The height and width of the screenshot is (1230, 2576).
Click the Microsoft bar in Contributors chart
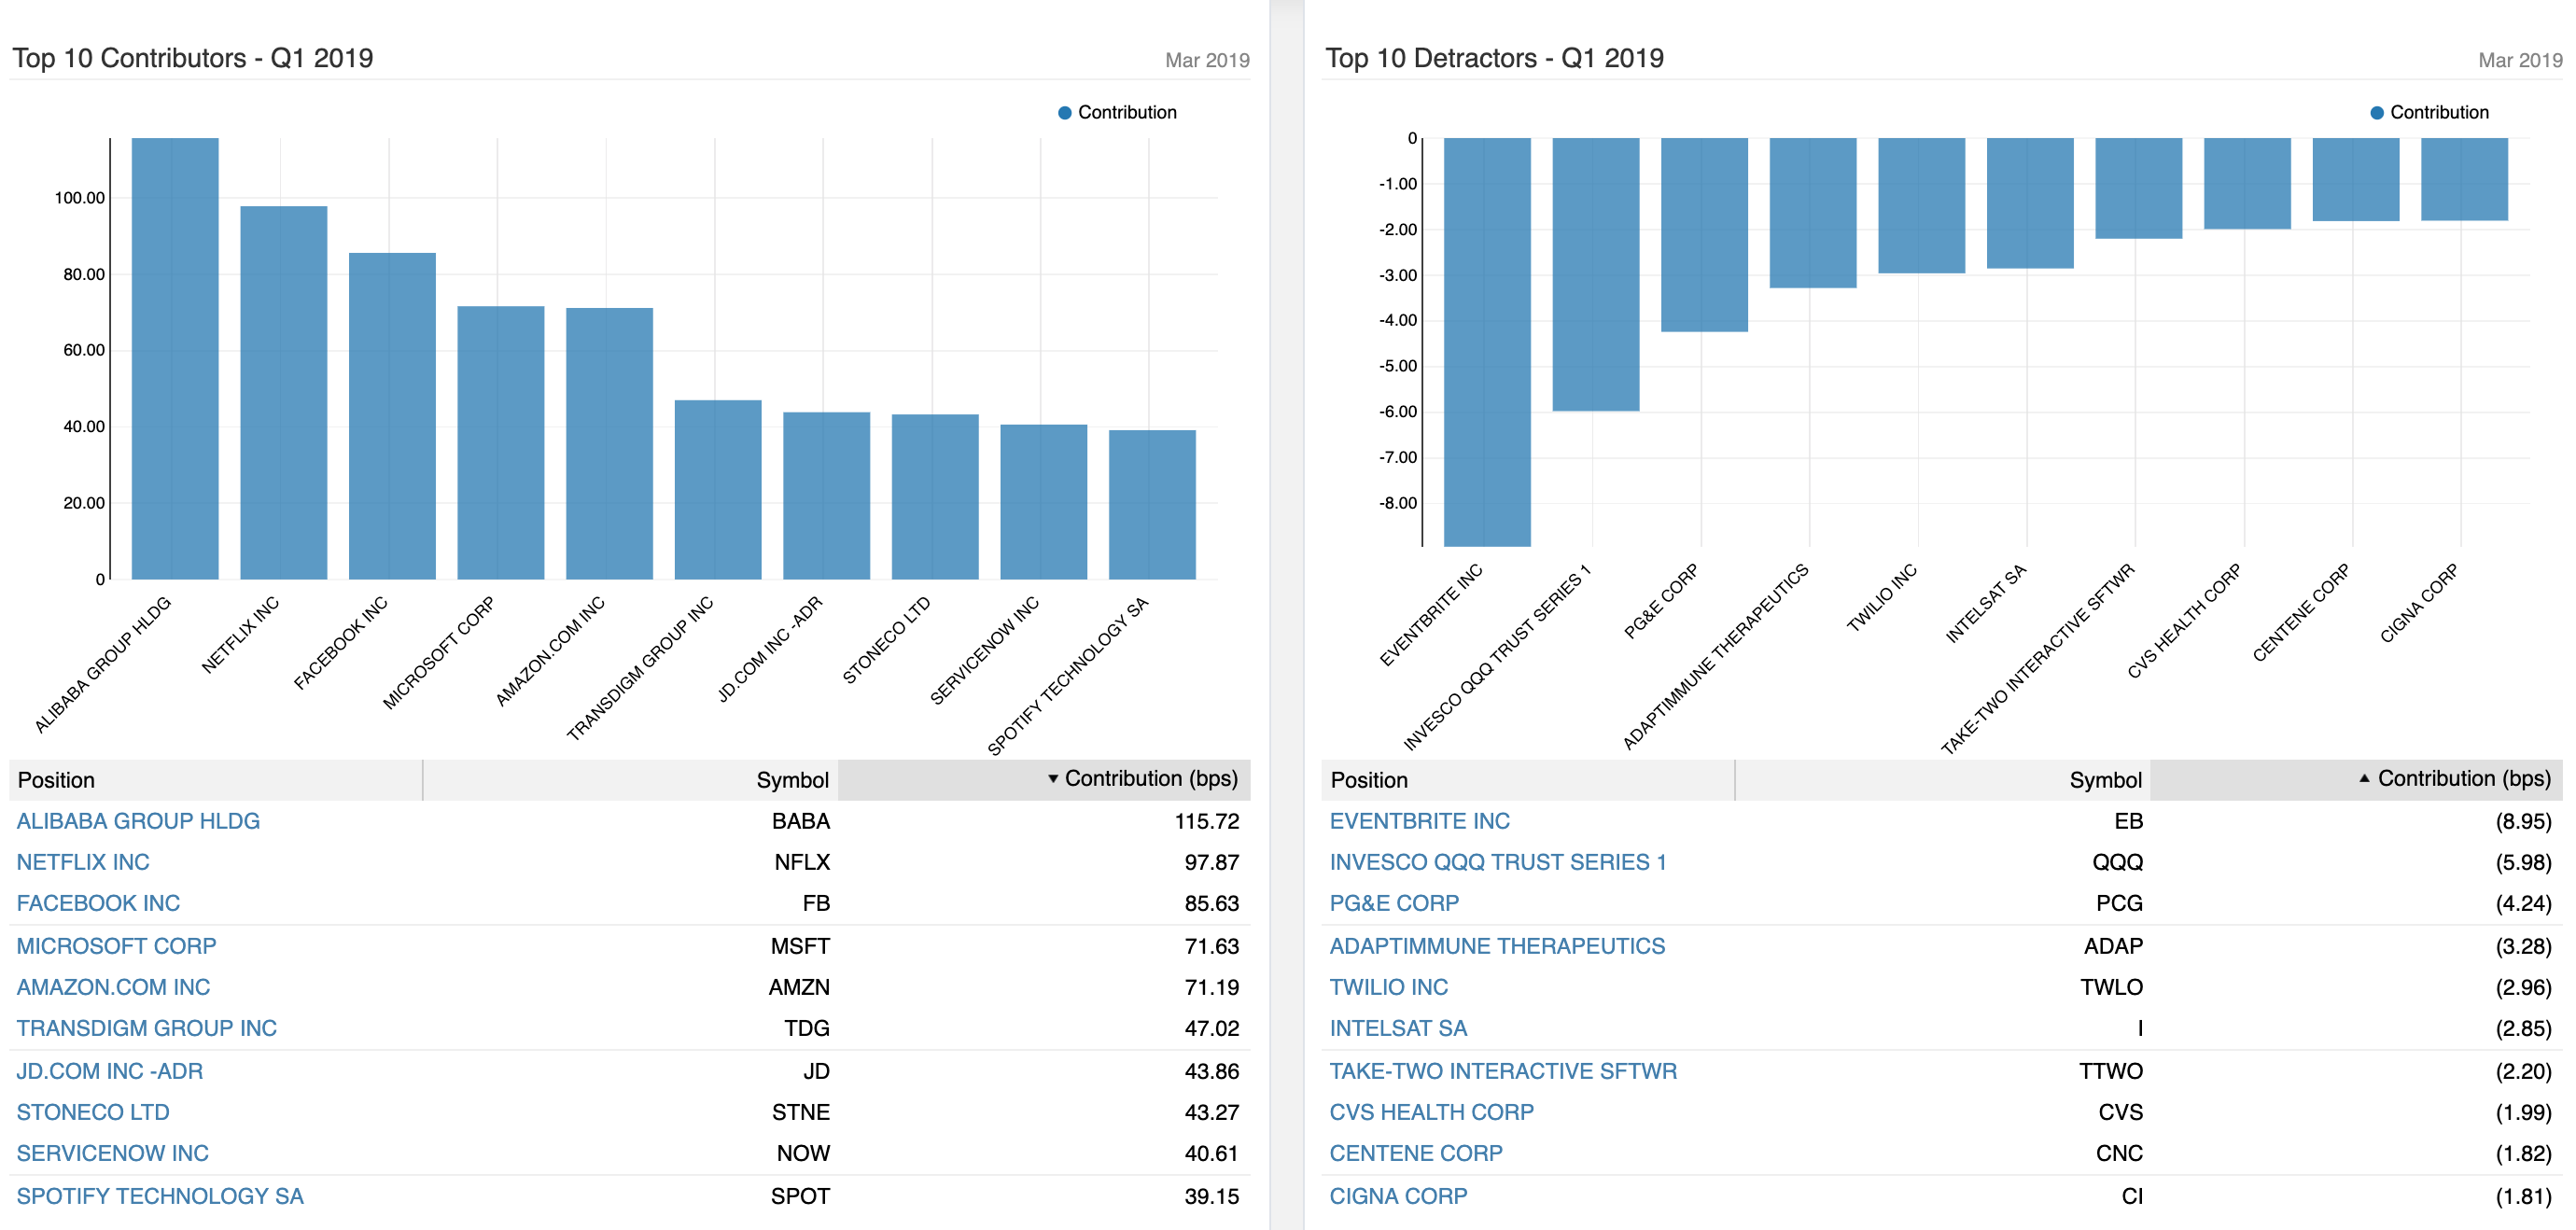point(501,442)
